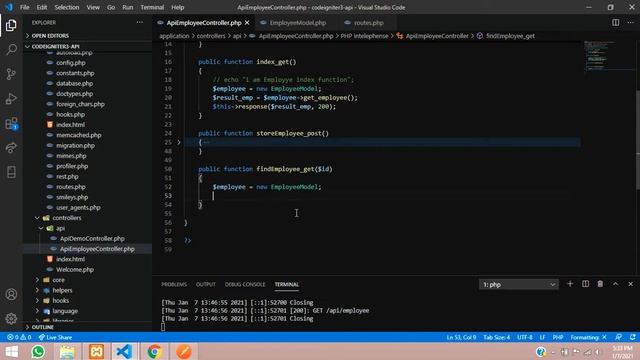Open the Manage gear icon
This screenshot has width=640, height=360.
coord(11,318)
